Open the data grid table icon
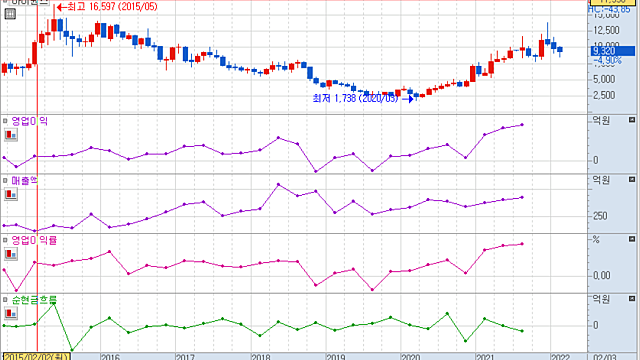Viewport: 640px width, 360px height. click(x=10, y=14)
